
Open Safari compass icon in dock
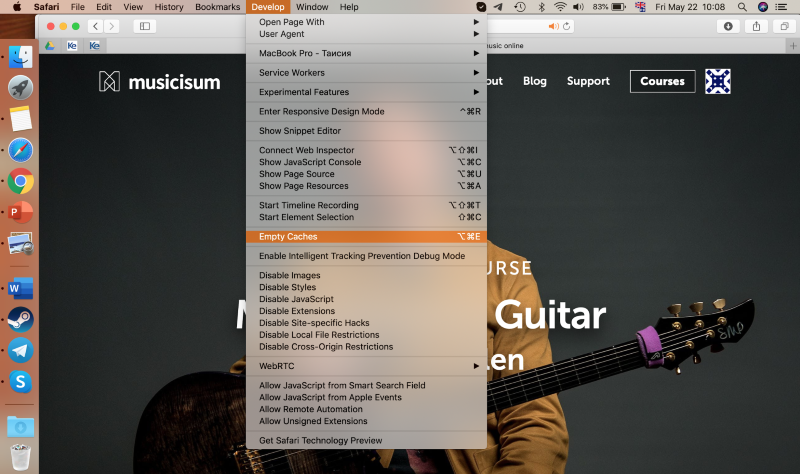(x=20, y=150)
